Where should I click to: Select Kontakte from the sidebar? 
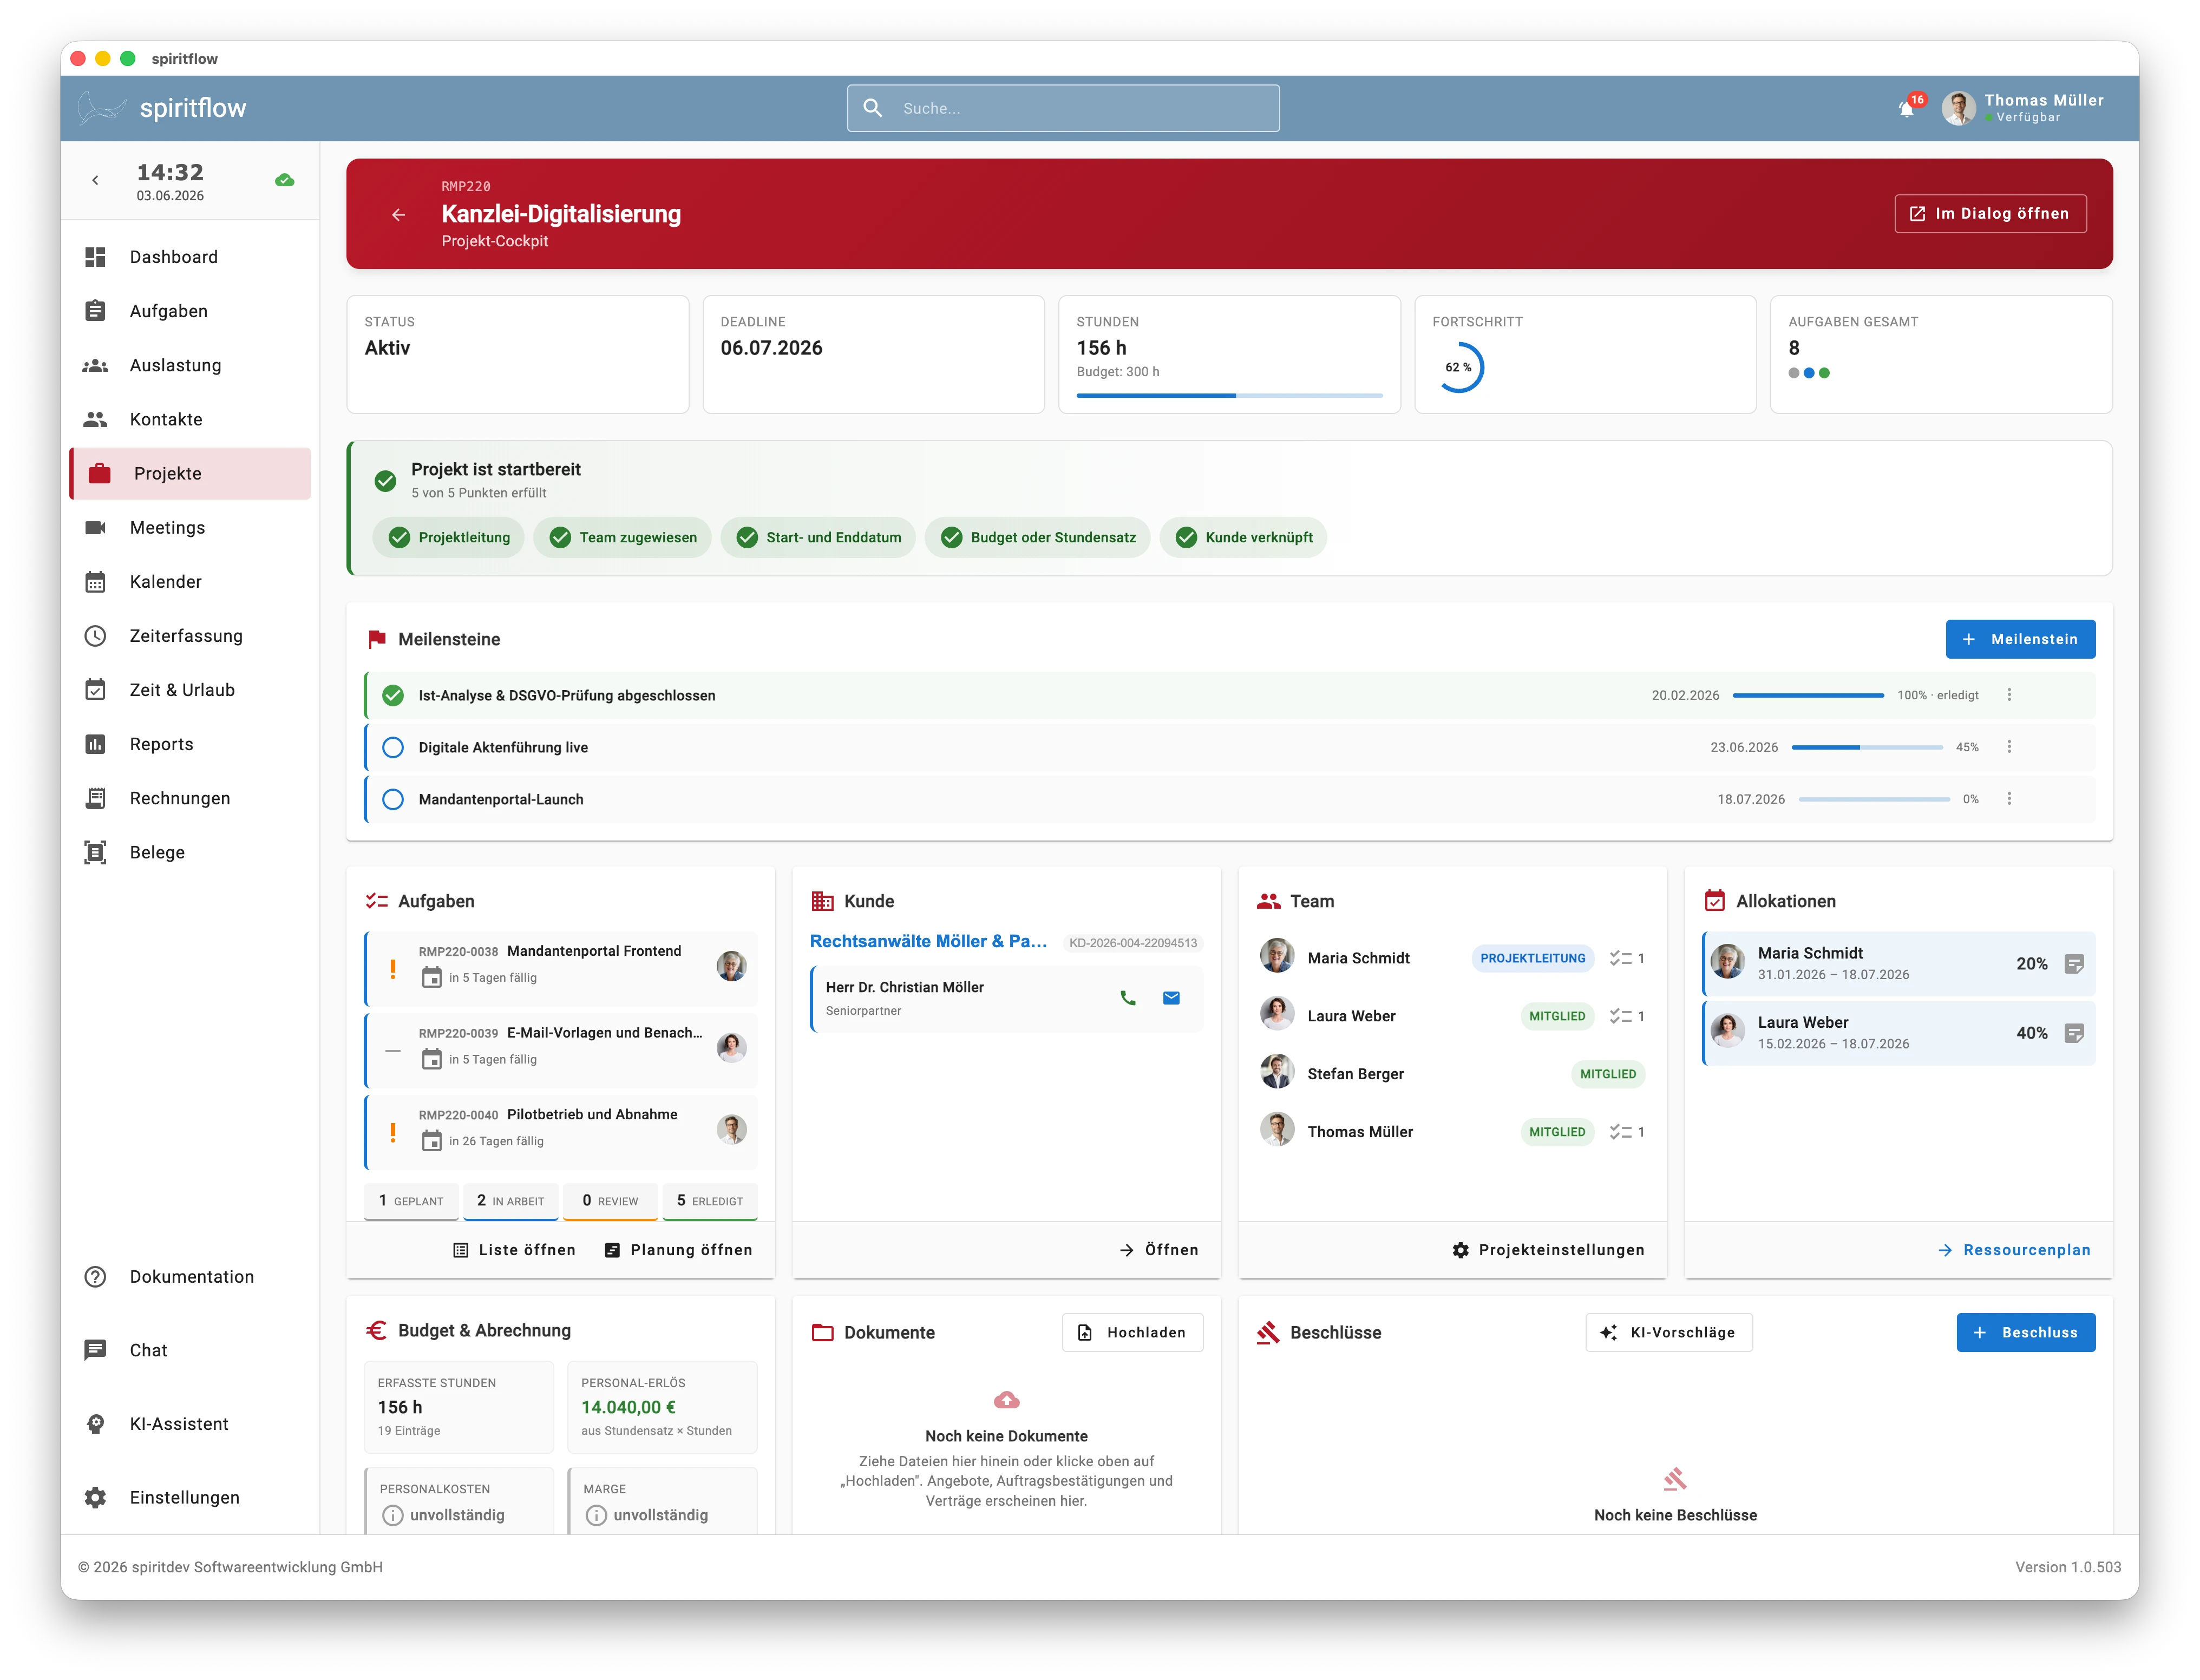point(190,419)
